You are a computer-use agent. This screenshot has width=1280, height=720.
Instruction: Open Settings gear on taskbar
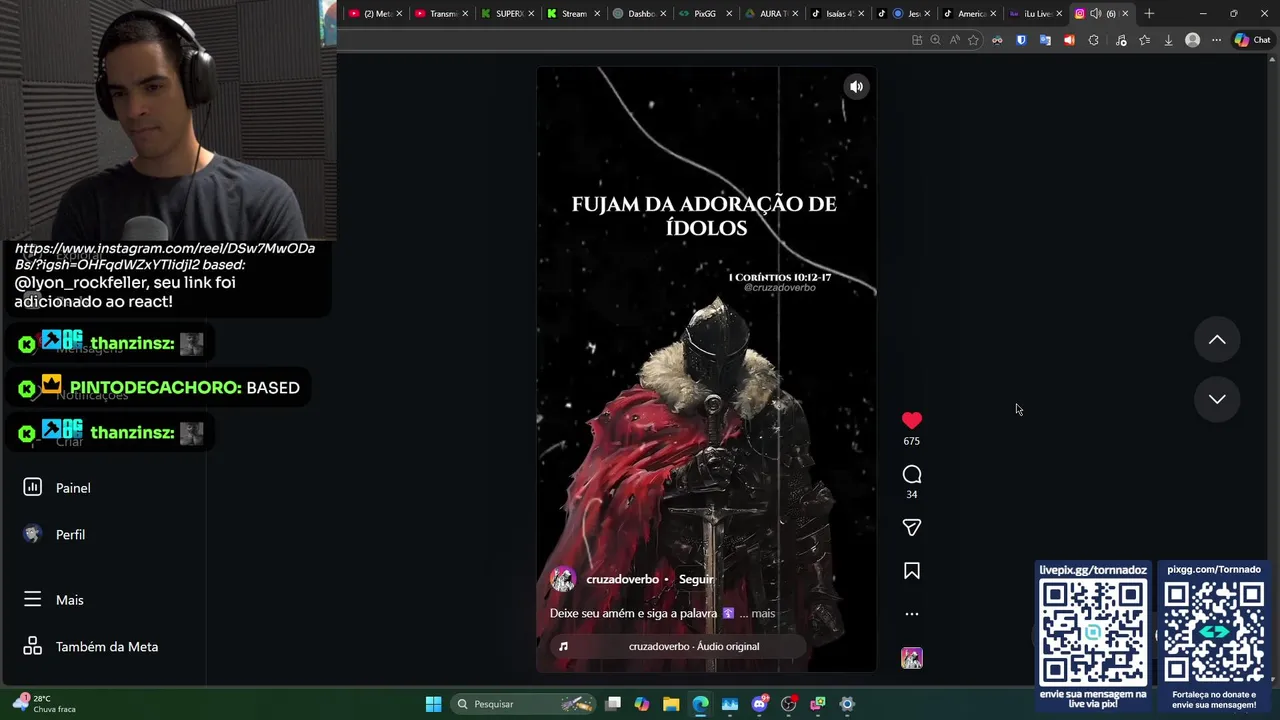click(x=847, y=704)
